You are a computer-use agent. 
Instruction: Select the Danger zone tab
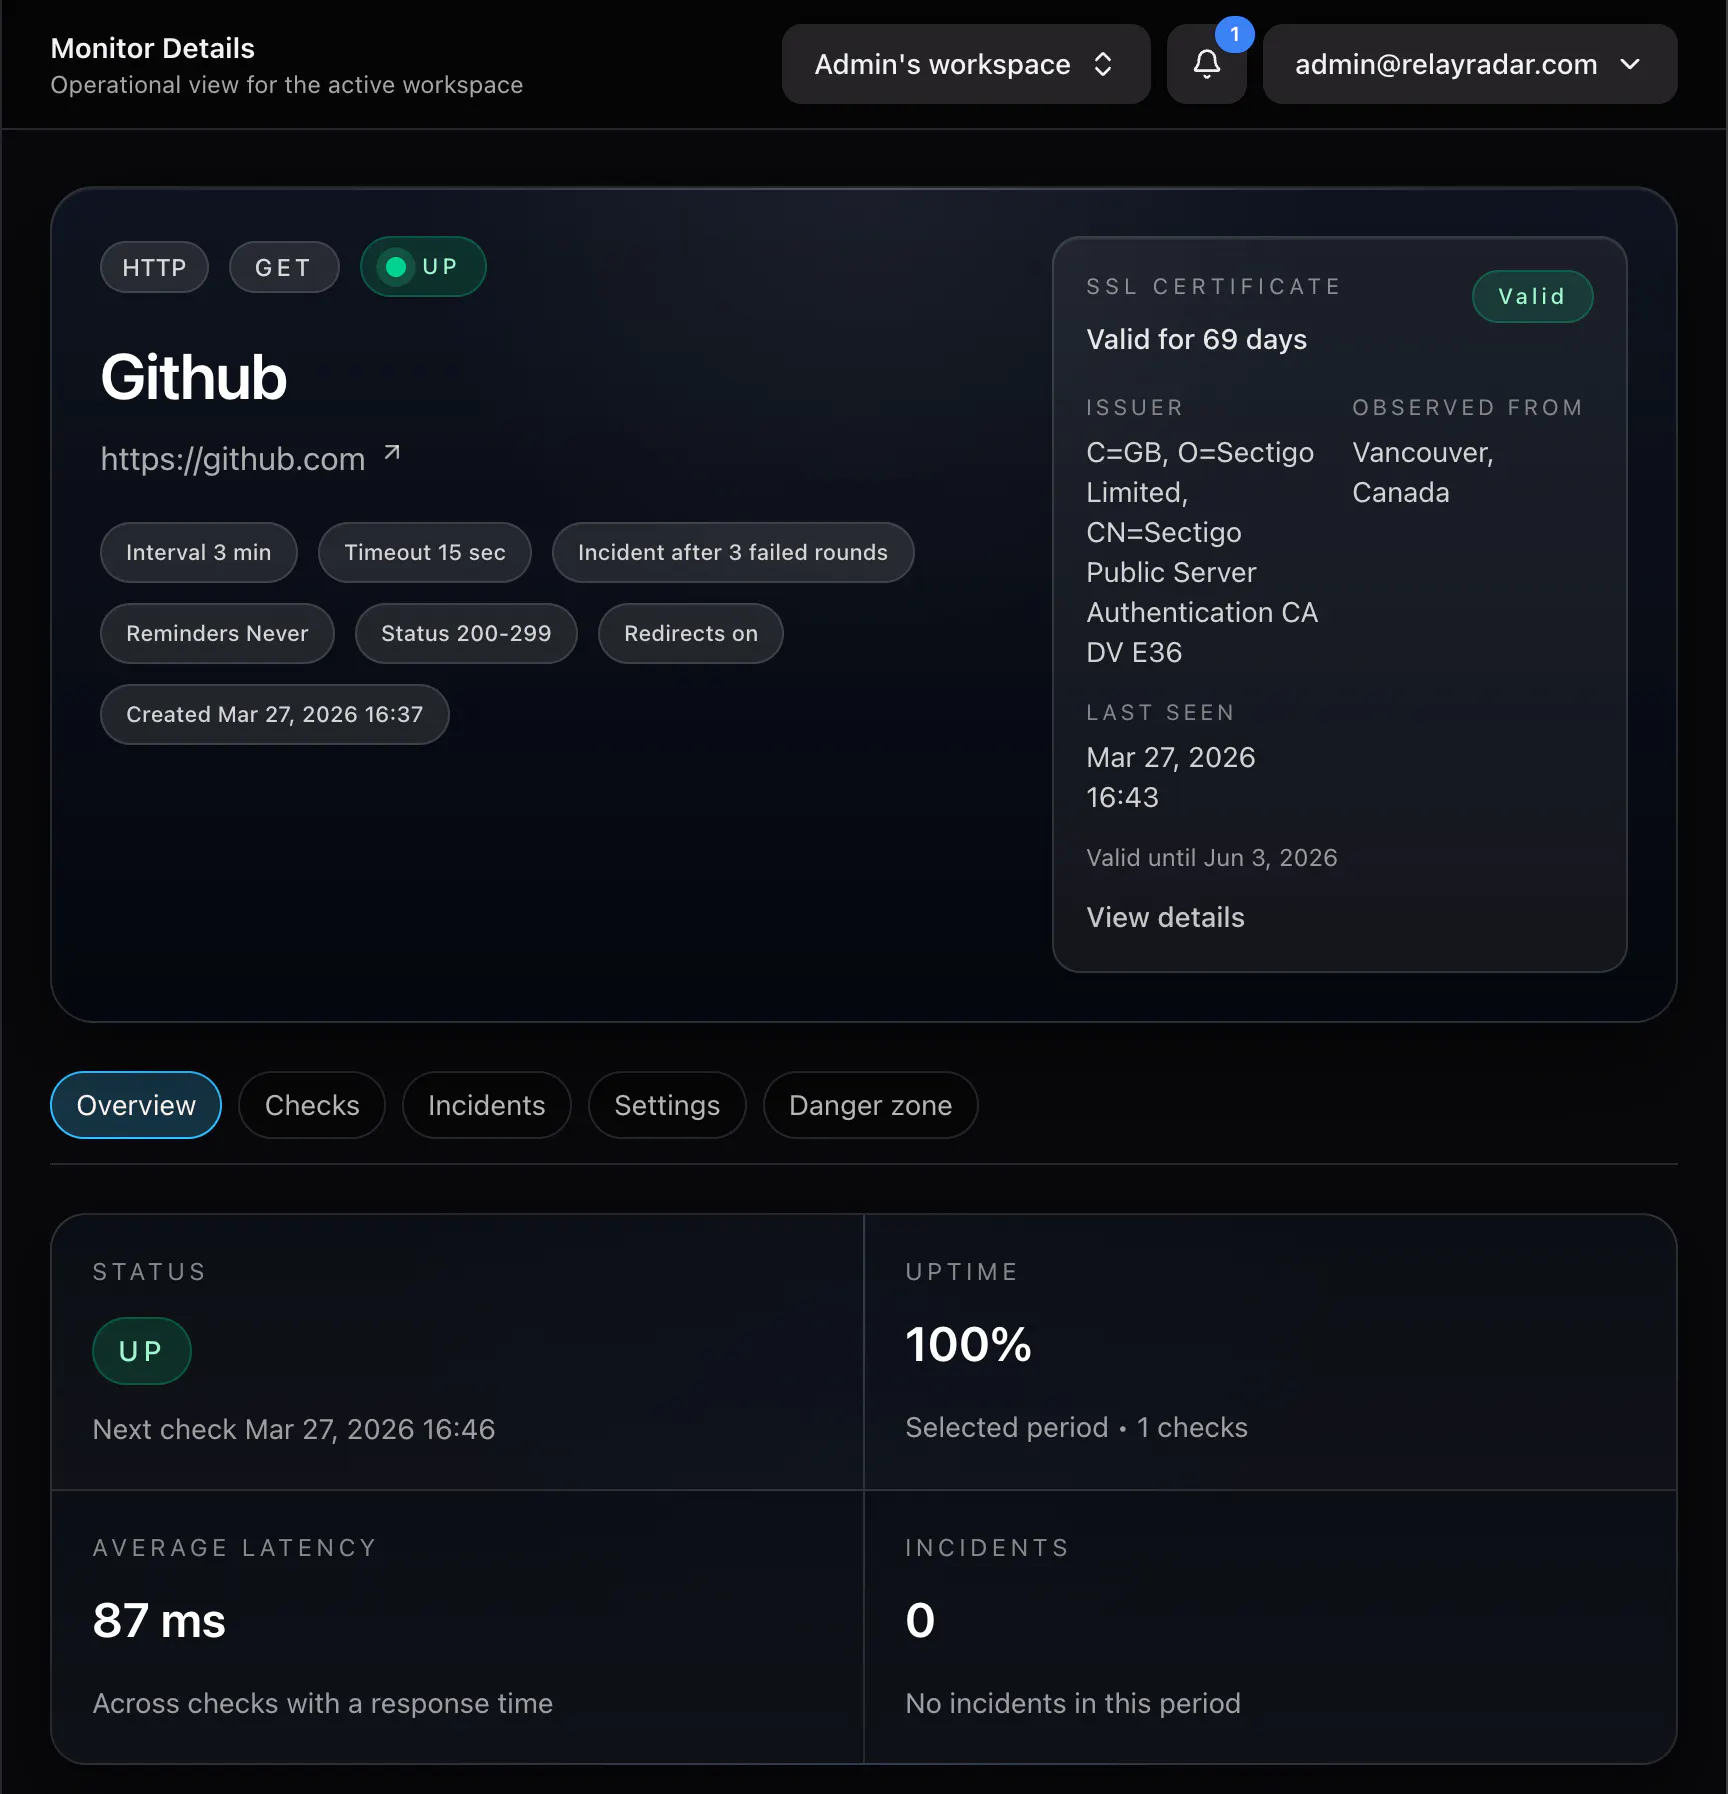870,1105
